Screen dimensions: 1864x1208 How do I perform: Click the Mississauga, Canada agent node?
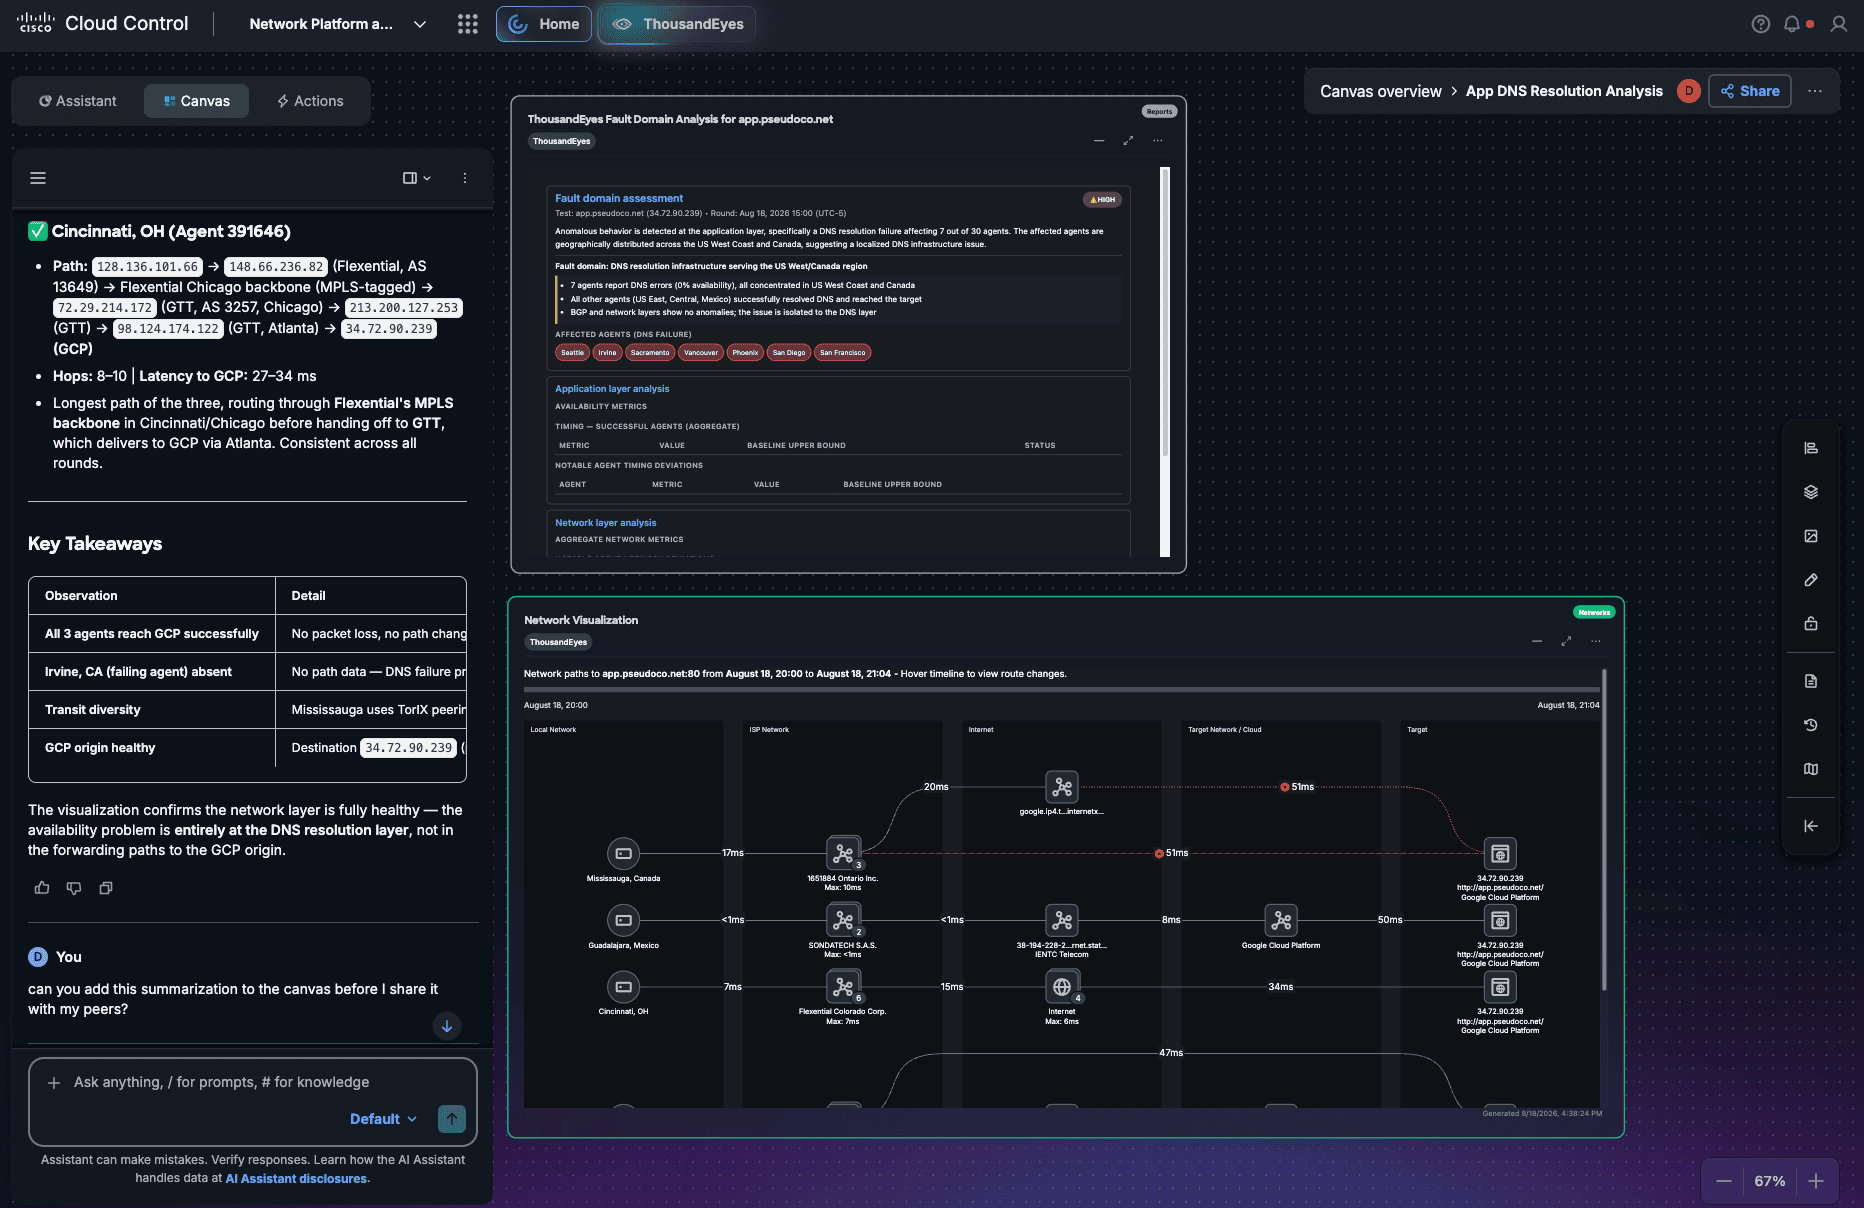(623, 853)
